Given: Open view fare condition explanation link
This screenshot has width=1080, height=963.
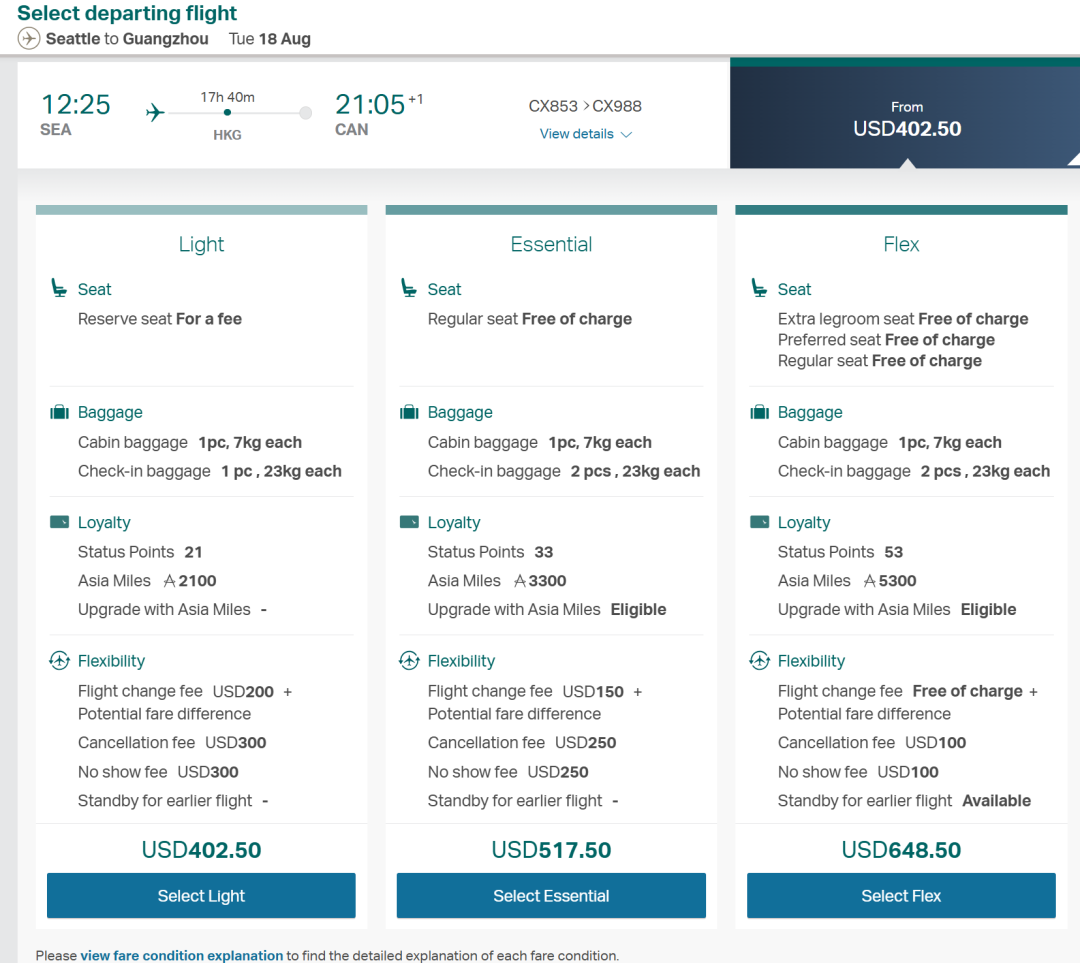Looking at the screenshot, I should pos(182,955).
